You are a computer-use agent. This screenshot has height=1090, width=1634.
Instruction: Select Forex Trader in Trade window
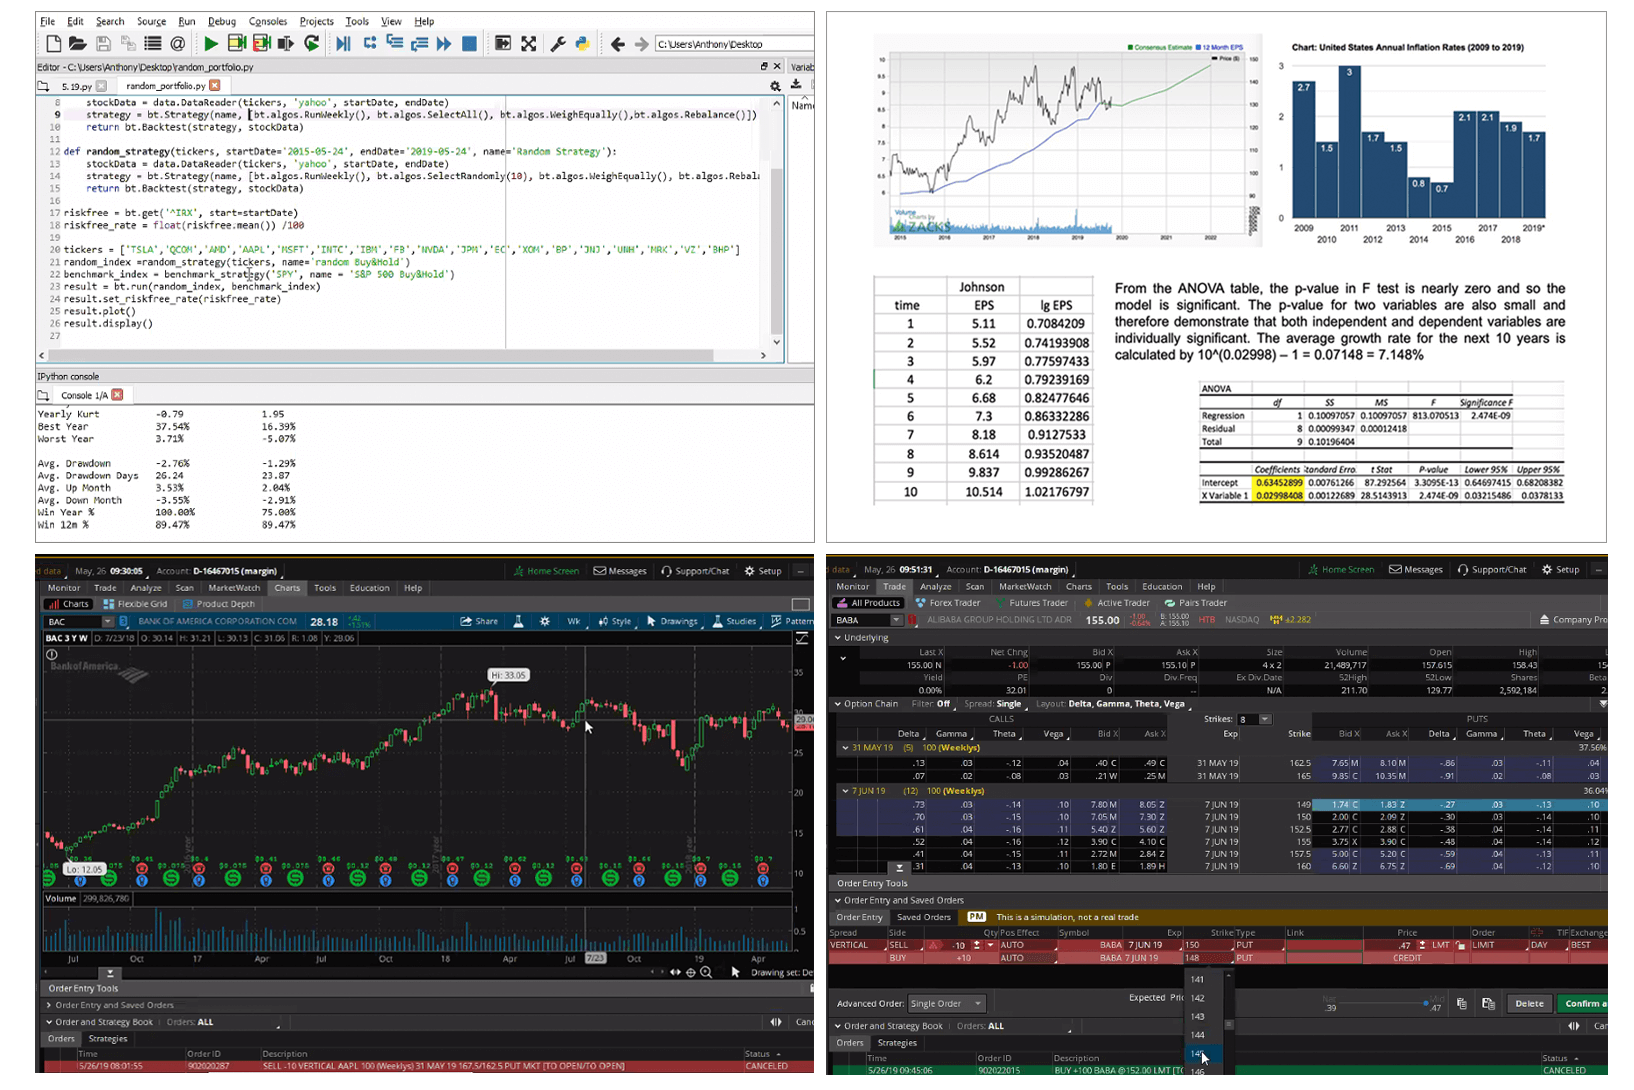pos(947,603)
